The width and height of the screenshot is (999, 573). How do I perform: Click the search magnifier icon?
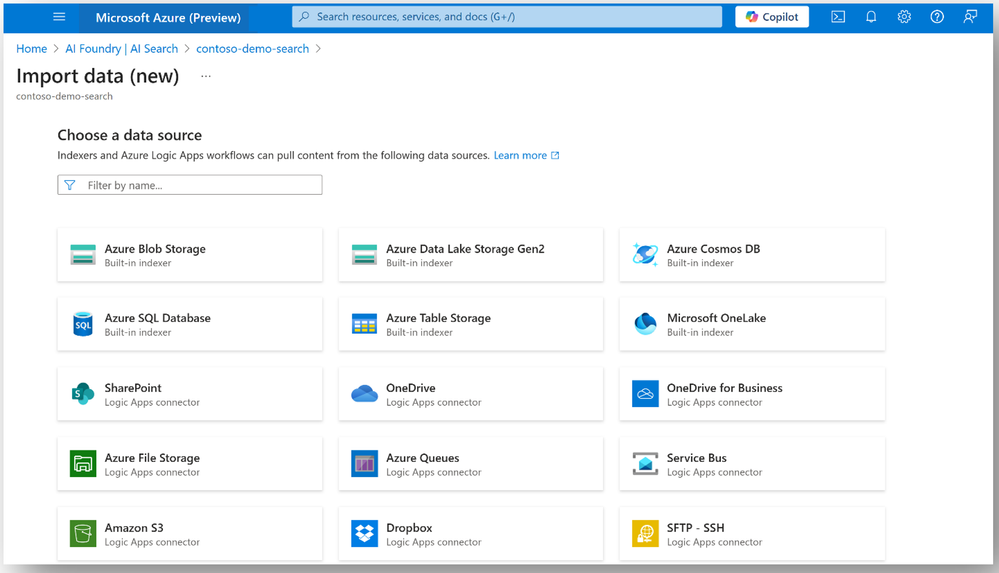305,17
